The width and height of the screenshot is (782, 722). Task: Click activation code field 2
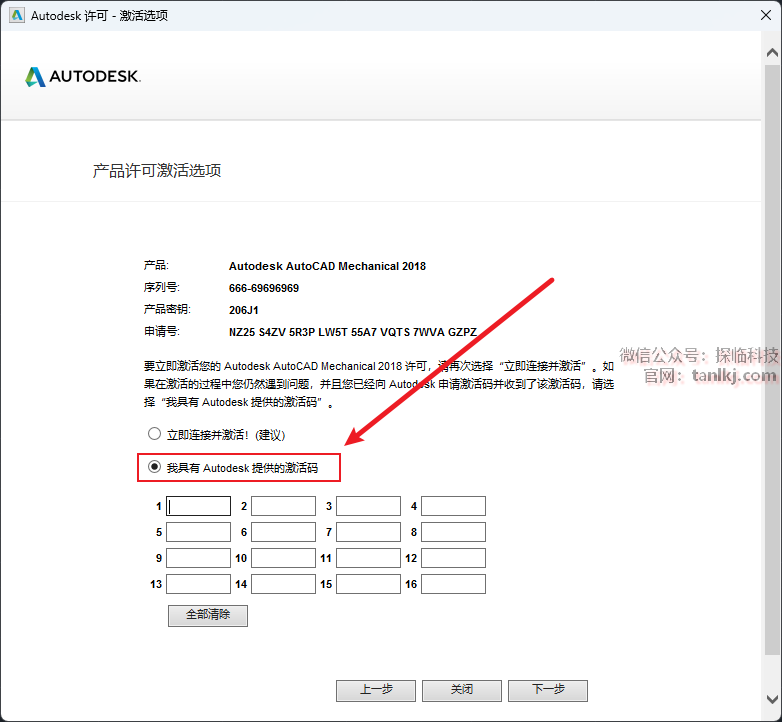[283, 506]
